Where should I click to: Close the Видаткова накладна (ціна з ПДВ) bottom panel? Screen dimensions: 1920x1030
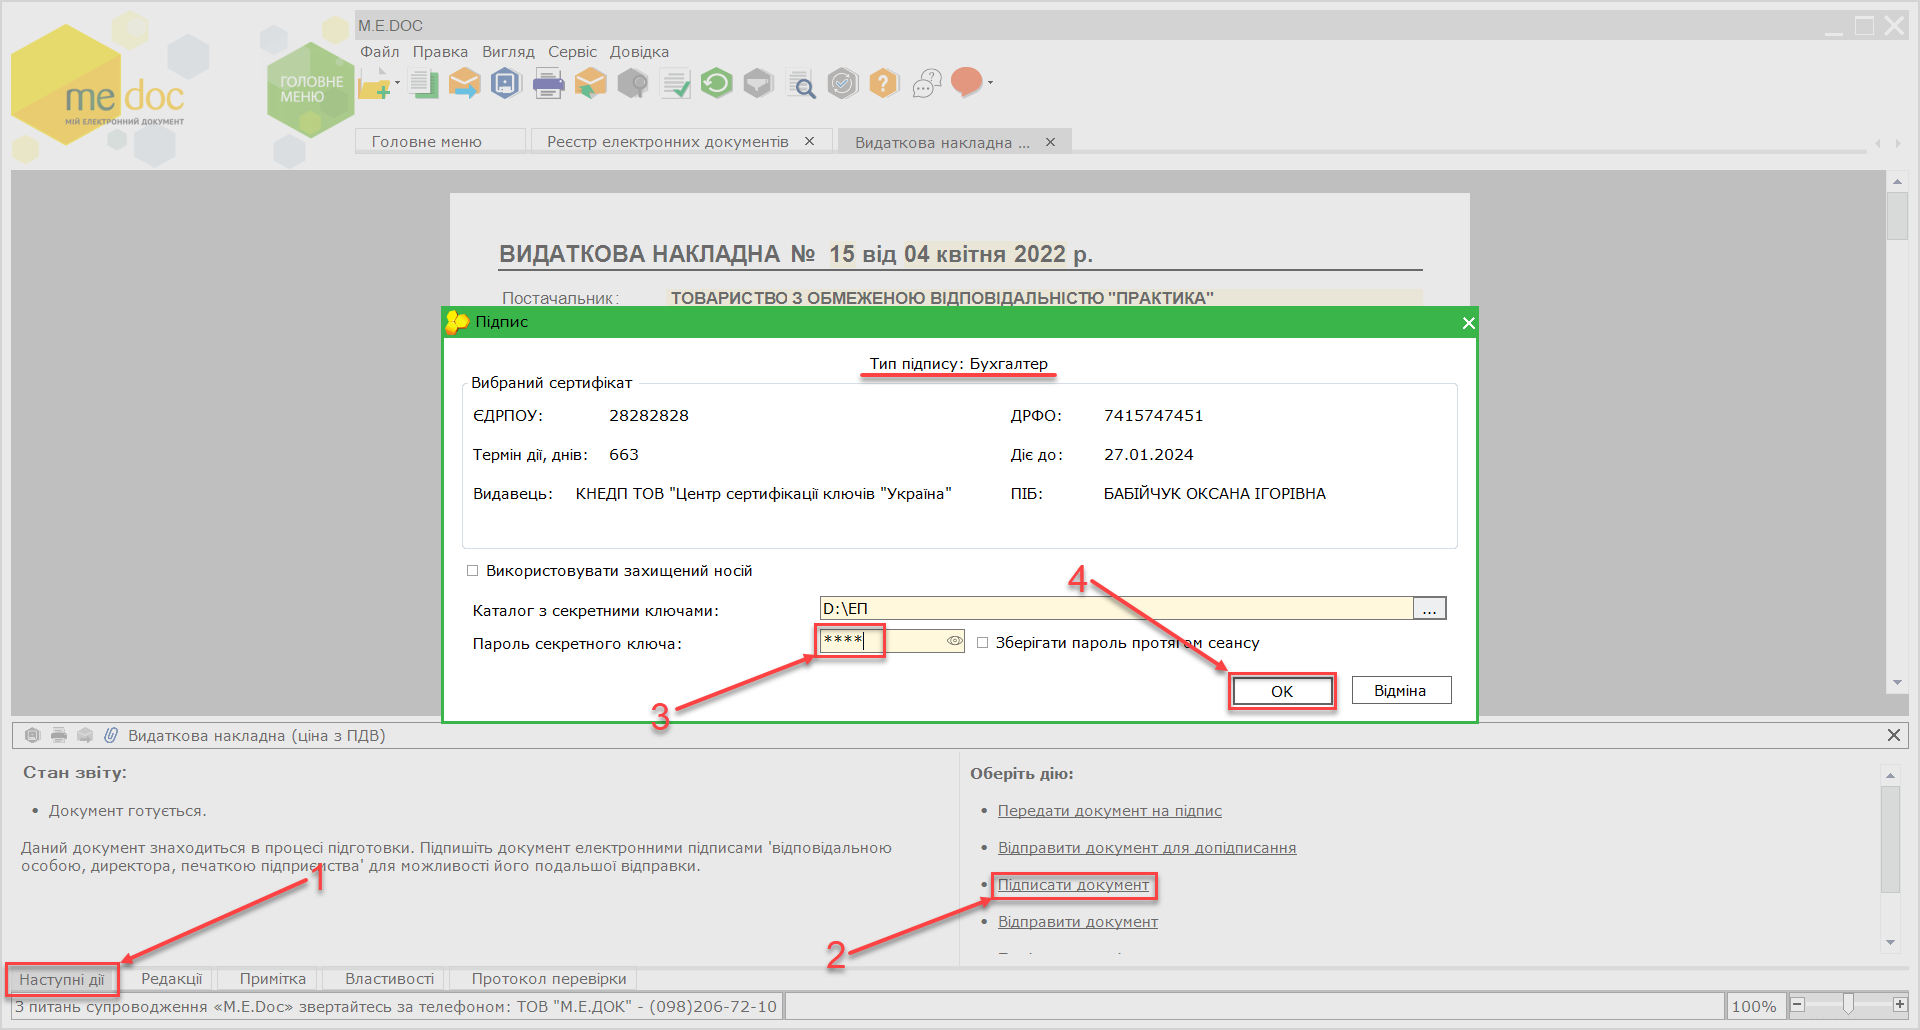[1893, 735]
